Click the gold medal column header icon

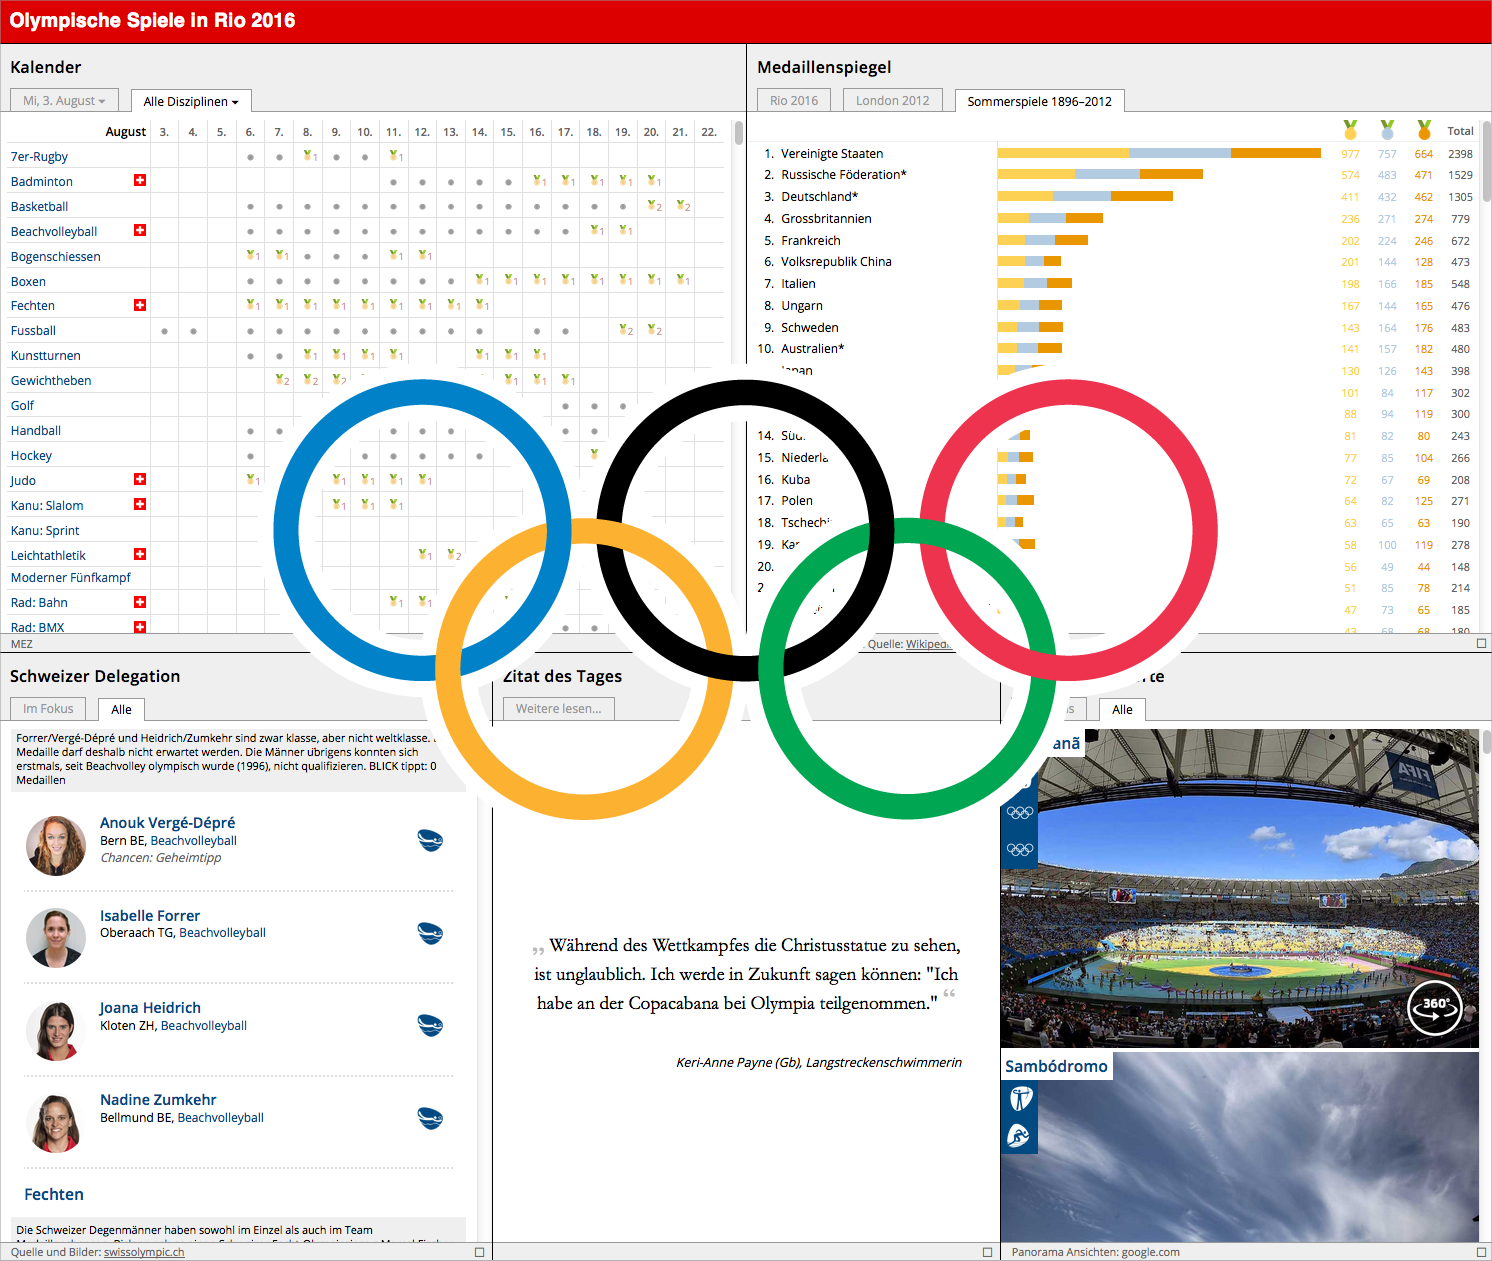1350,130
